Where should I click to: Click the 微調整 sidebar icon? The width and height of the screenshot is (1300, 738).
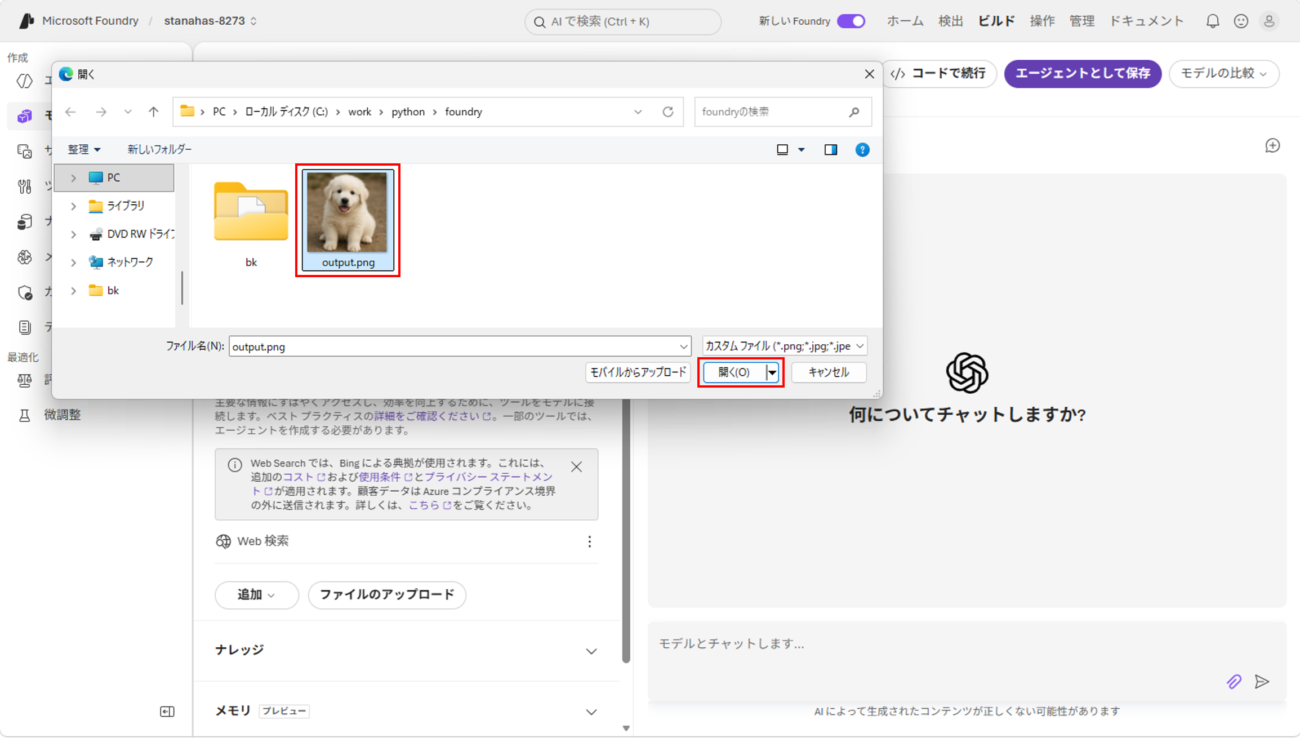pos(25,415)
